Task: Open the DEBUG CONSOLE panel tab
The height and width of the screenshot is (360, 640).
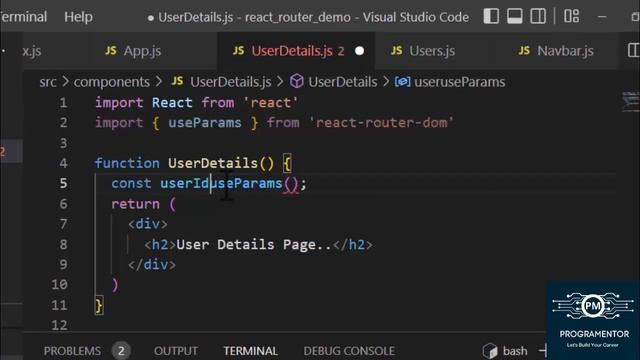Action: (x=349, y=351)
